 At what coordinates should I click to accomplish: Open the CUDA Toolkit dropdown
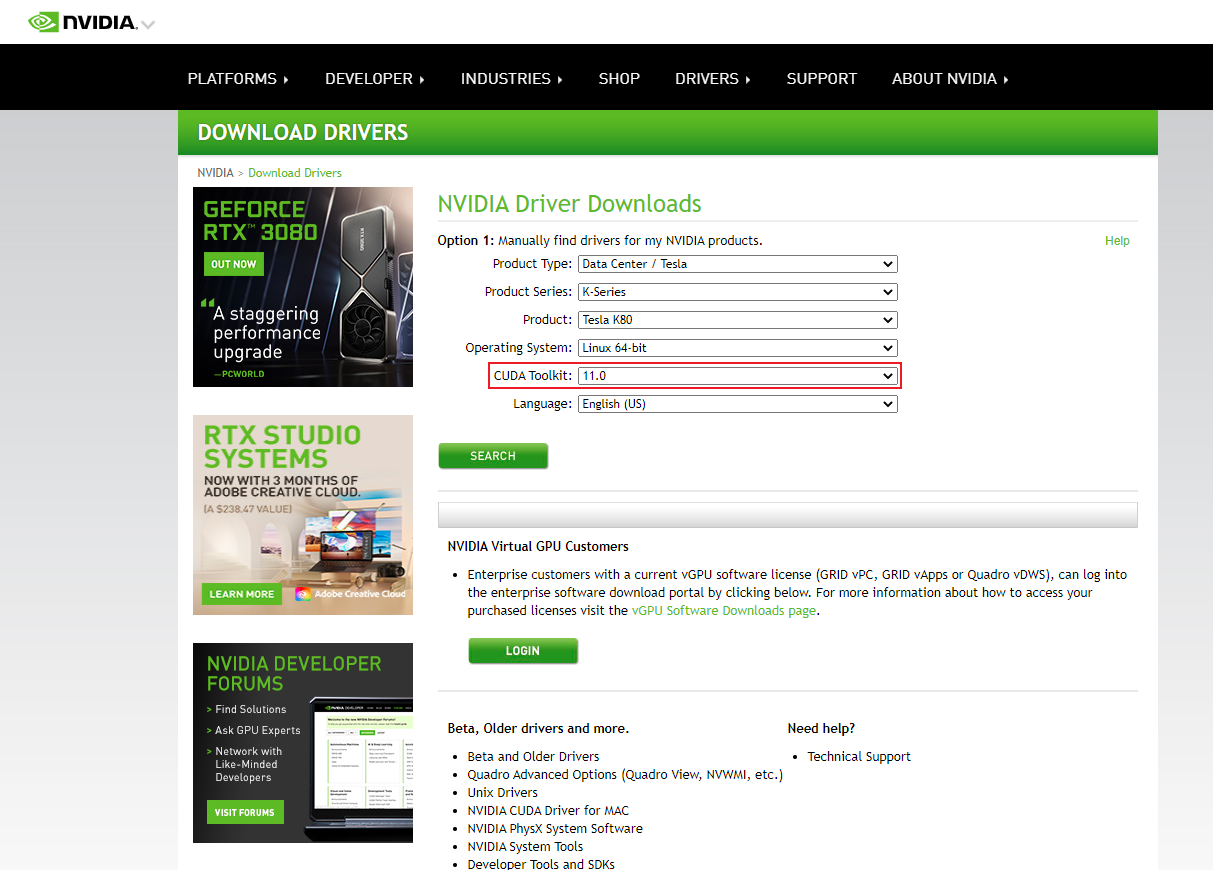738,376
